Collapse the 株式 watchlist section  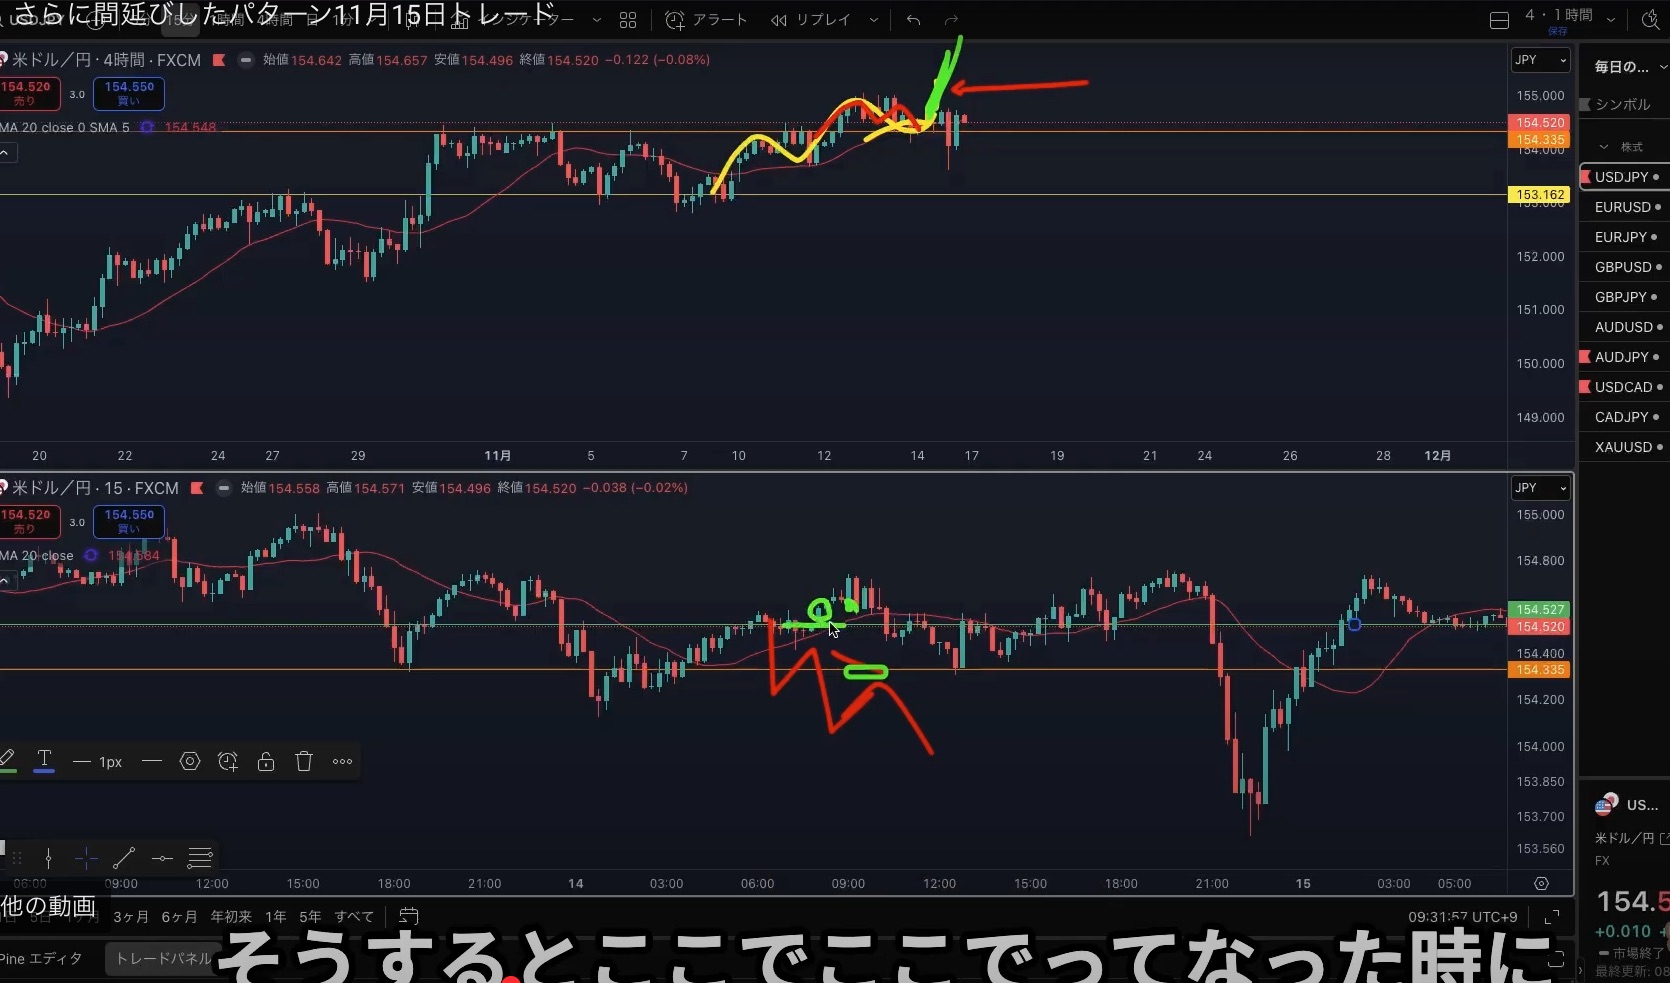click(1604, 147)
